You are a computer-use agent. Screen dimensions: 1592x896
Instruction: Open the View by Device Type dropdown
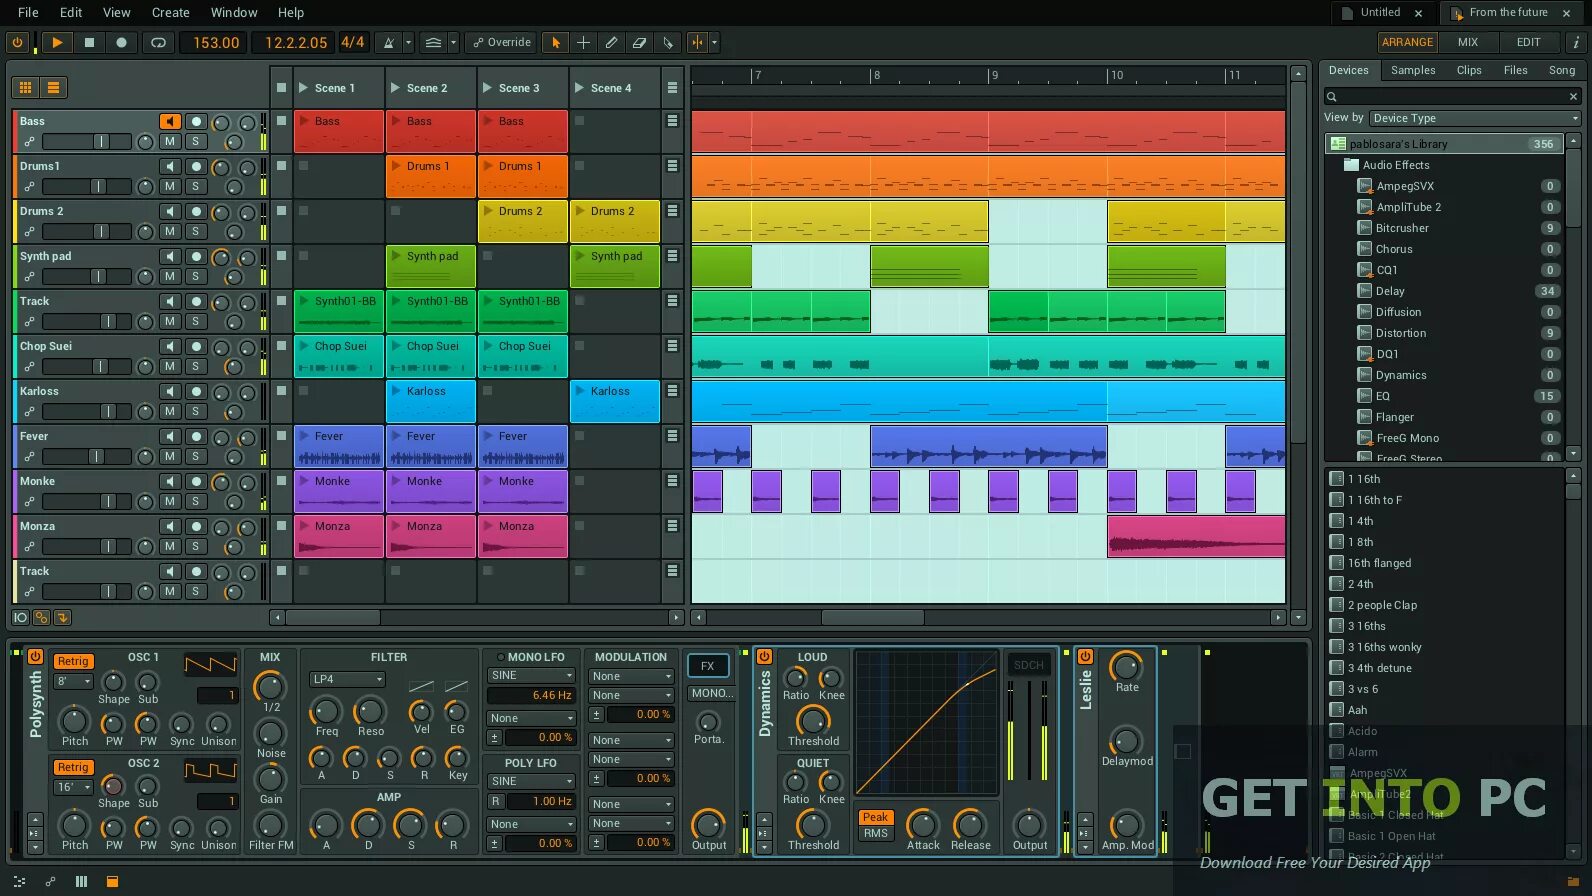pos(1475,118)
